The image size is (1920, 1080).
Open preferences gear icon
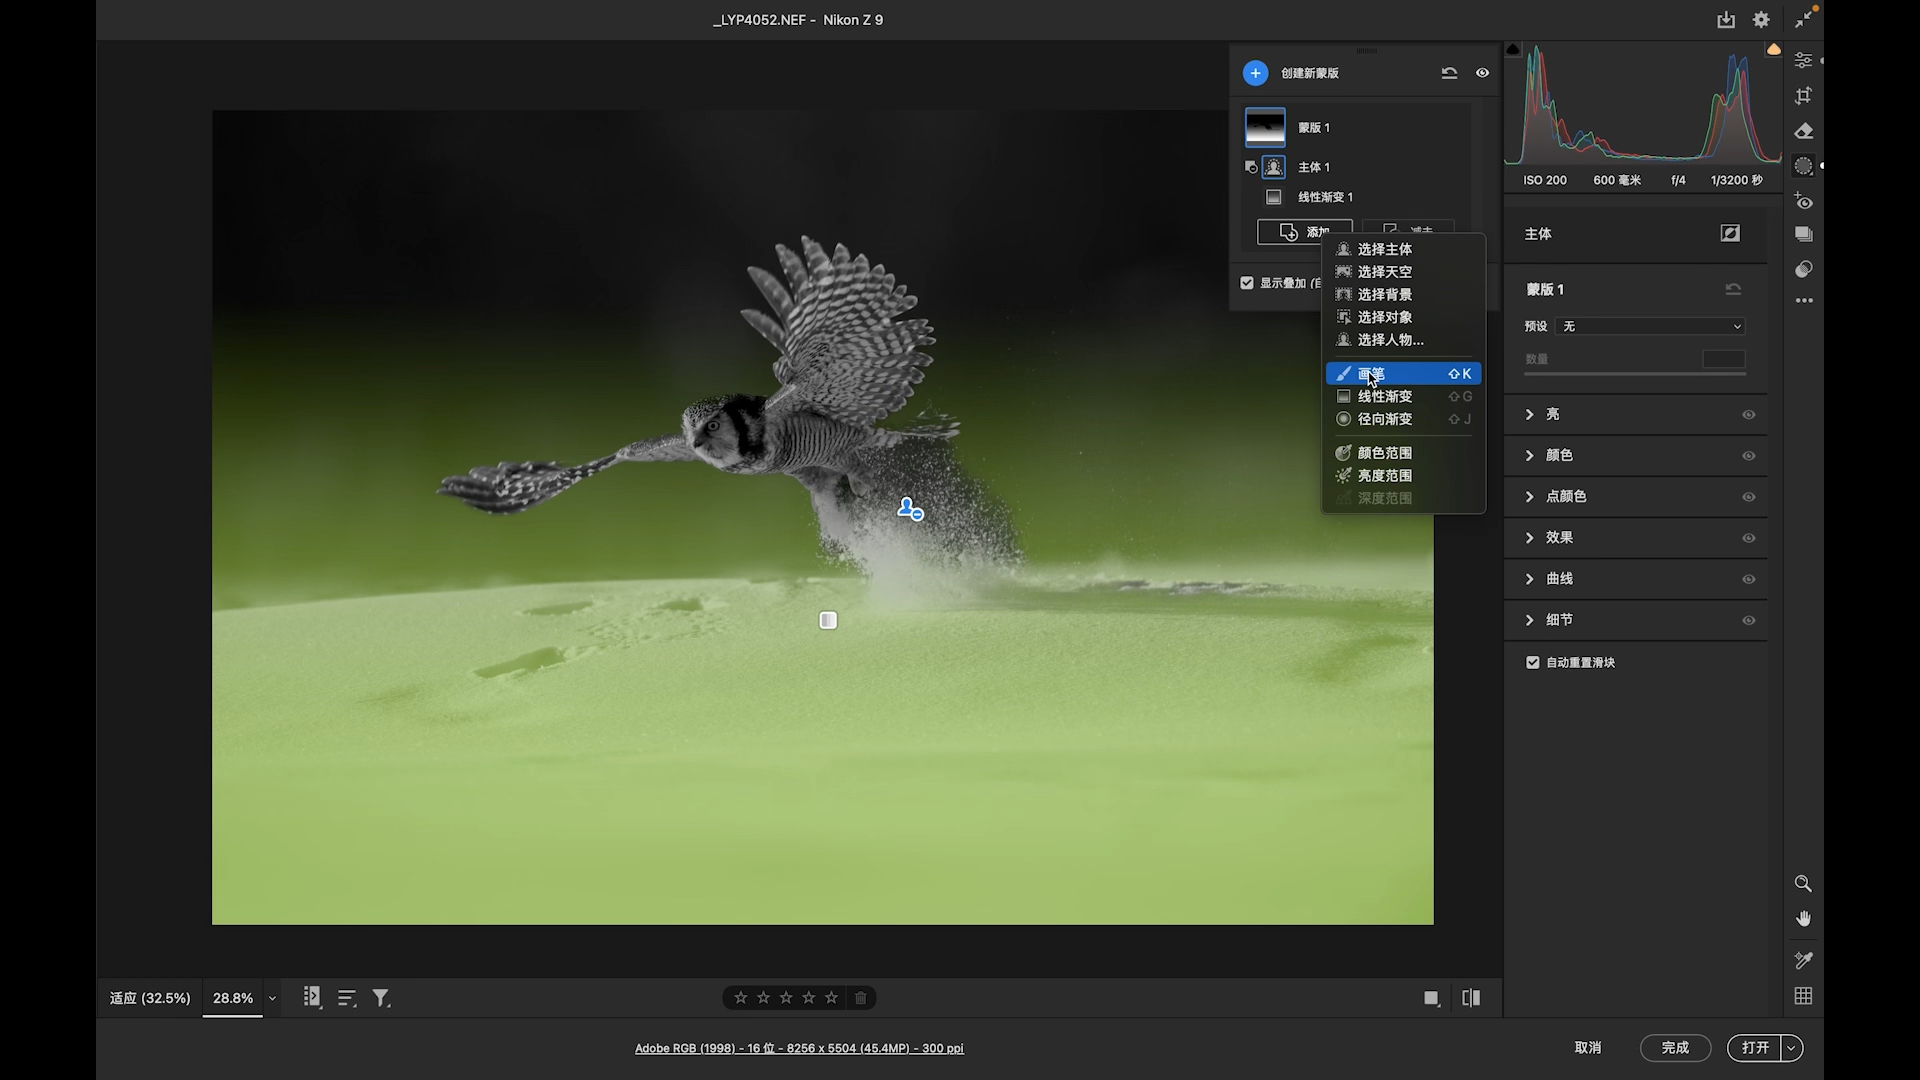[1761, 20]
